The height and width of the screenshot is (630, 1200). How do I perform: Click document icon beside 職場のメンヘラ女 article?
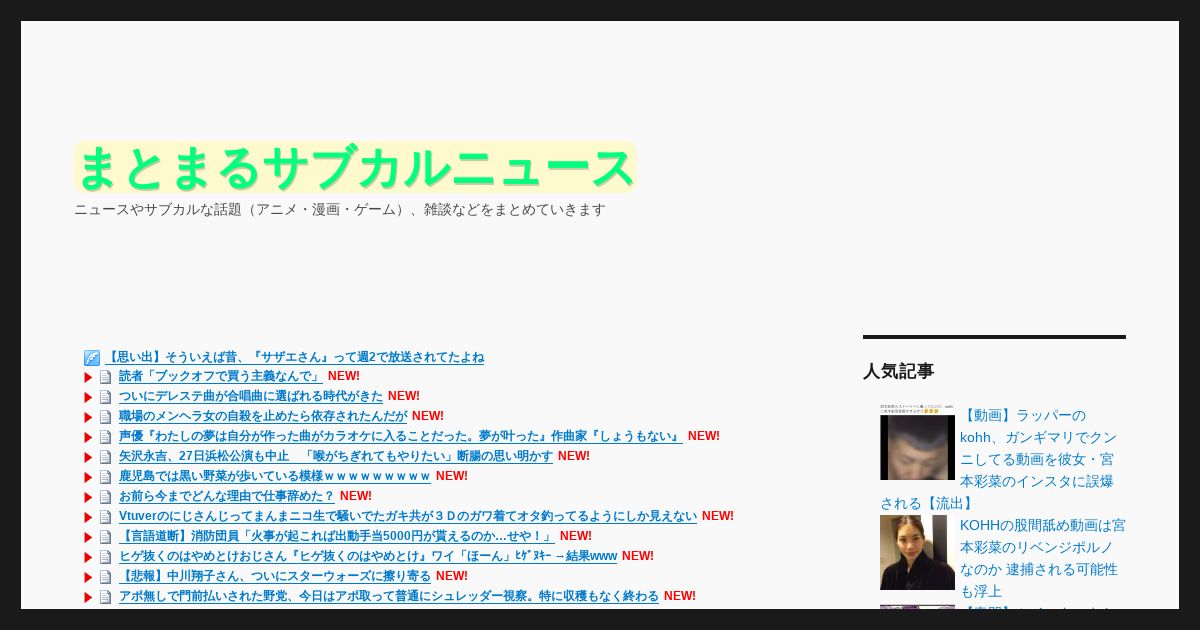click(x=105, y=417)
